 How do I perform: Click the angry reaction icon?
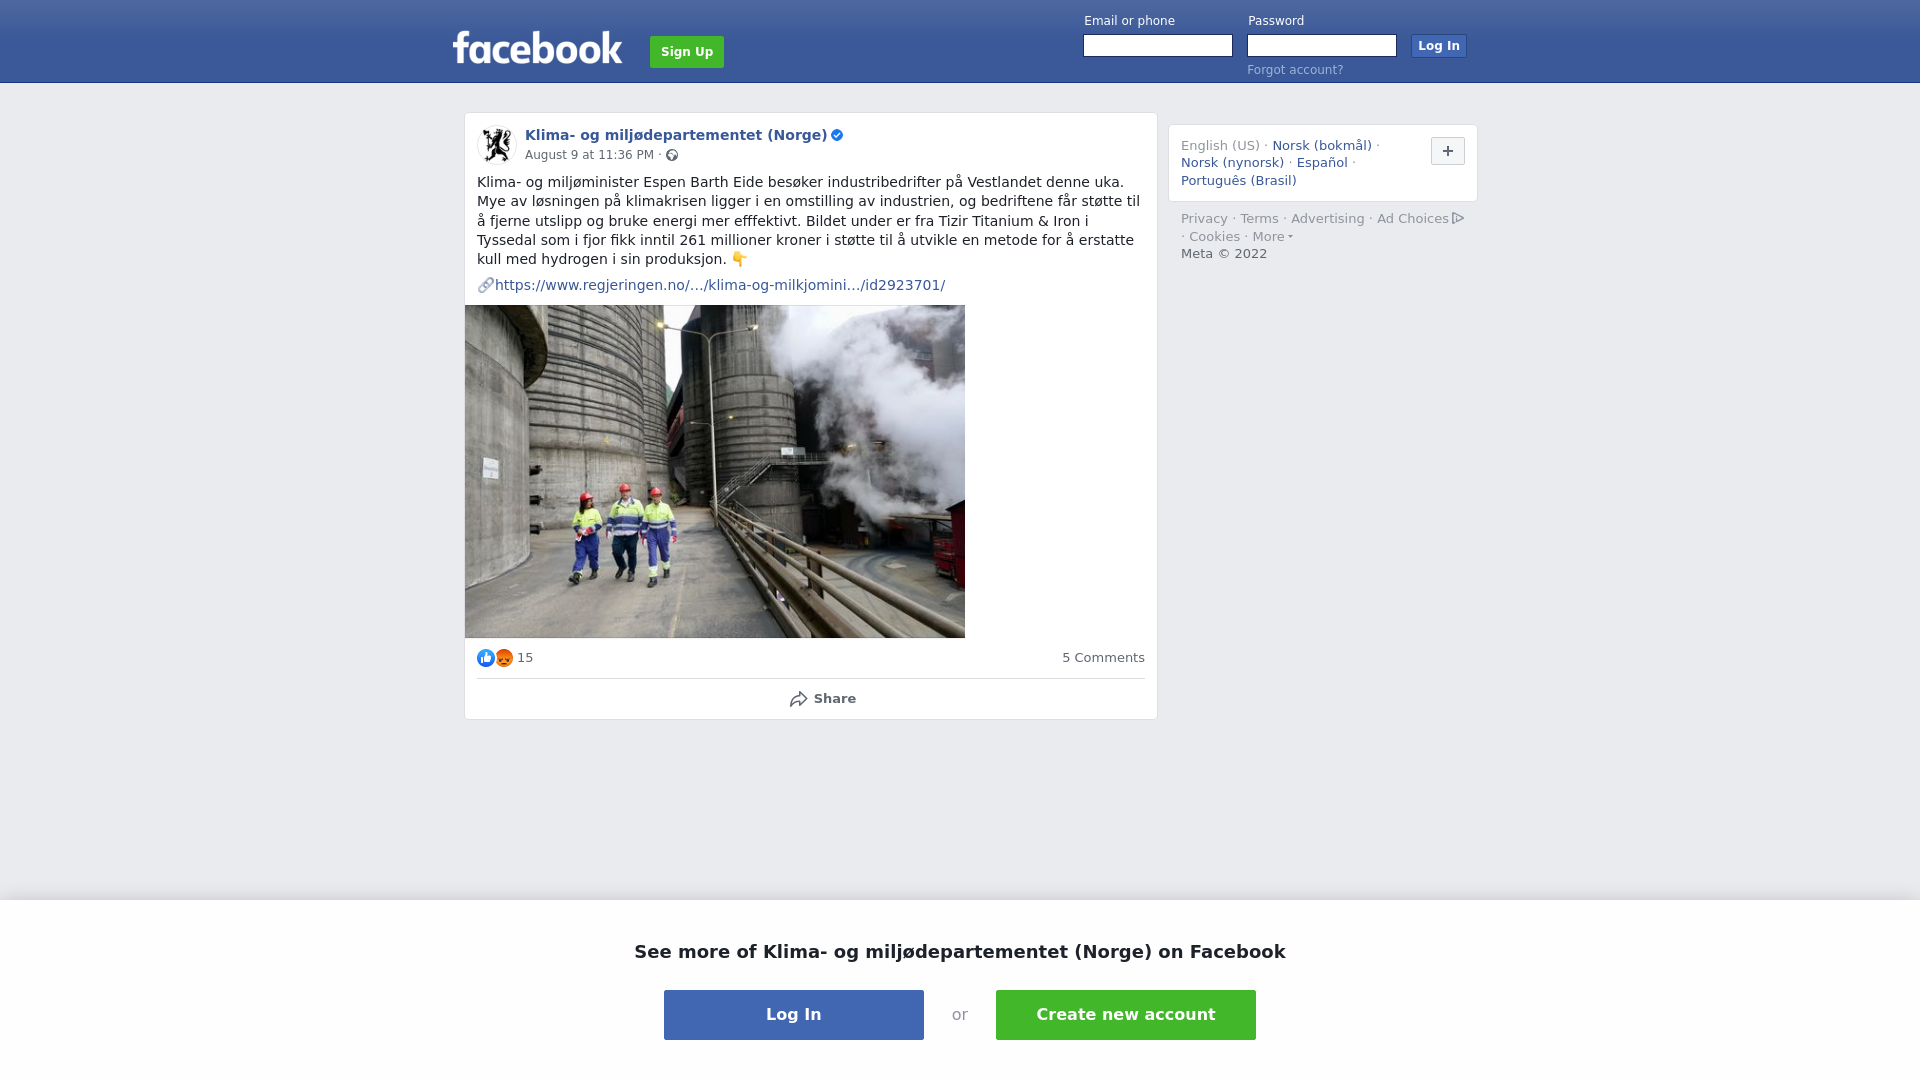[x=504, y=658]
